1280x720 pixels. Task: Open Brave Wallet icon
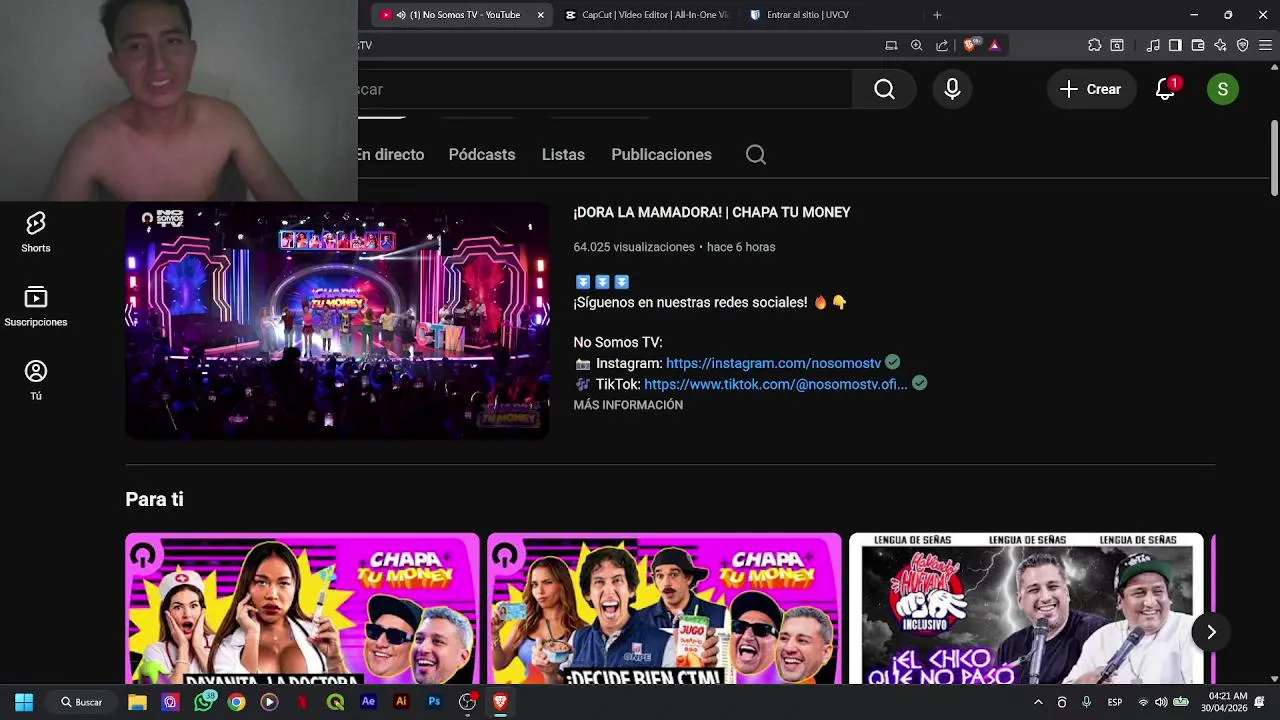click(x=1198, y=45)
